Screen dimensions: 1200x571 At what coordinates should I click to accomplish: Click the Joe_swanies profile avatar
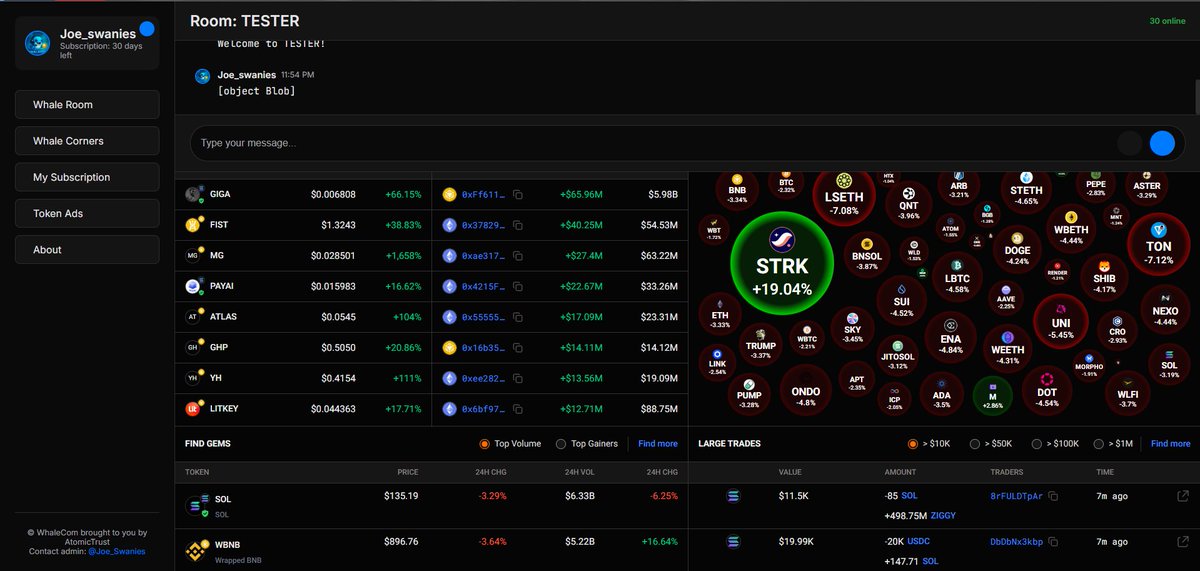point(39,43)
